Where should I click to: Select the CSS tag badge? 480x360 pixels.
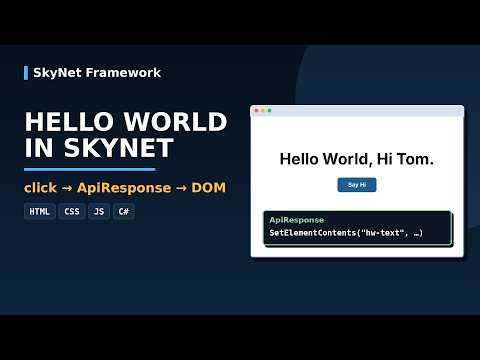coord(72,211)
